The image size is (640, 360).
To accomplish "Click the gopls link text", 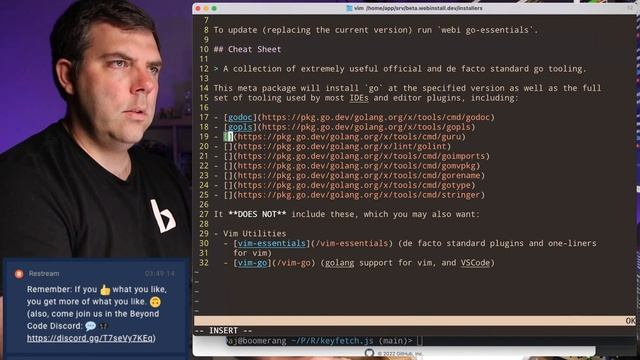I will tap(240, 127).
